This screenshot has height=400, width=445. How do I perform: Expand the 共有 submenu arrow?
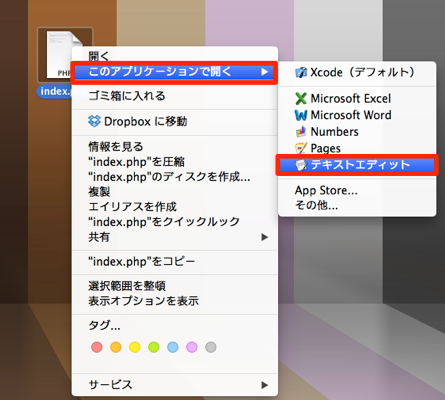265,237
